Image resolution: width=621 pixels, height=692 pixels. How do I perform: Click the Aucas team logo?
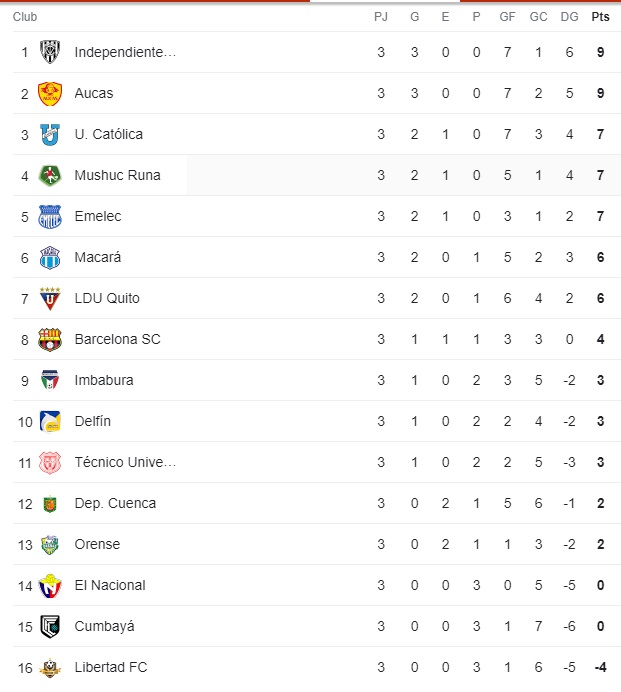pyautogui.click(x=50, y=93)
